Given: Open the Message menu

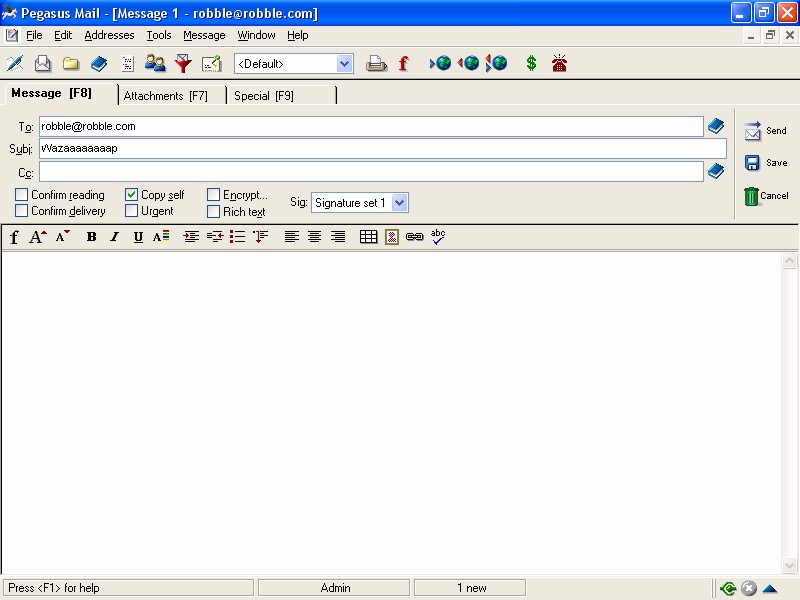Looking at the screenshot, I should [x=204, y=35].
